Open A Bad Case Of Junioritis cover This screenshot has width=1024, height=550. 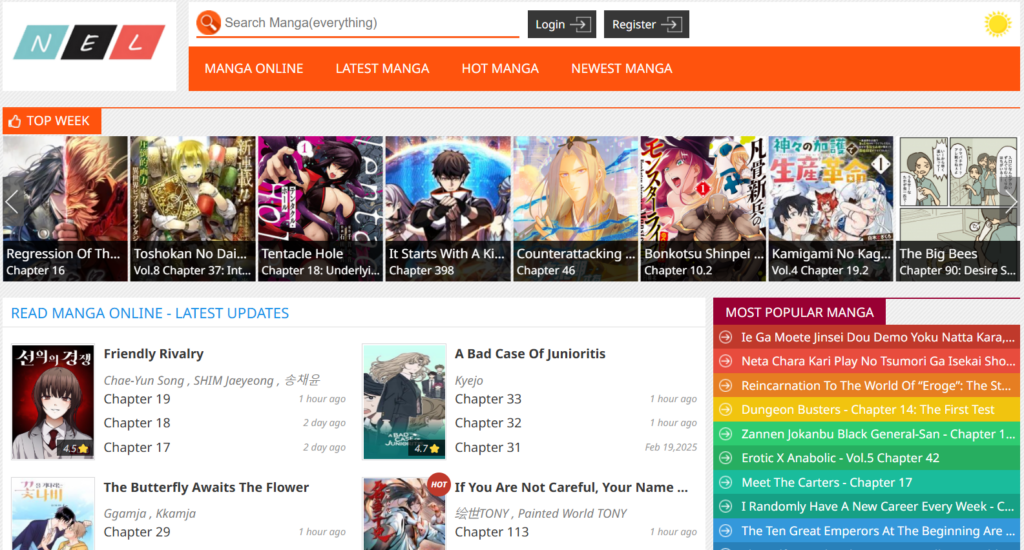point(404,402)
